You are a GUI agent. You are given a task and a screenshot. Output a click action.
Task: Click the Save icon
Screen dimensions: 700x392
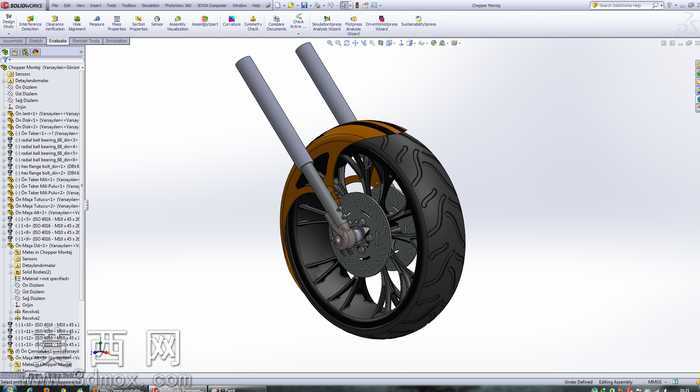(304, 5)
